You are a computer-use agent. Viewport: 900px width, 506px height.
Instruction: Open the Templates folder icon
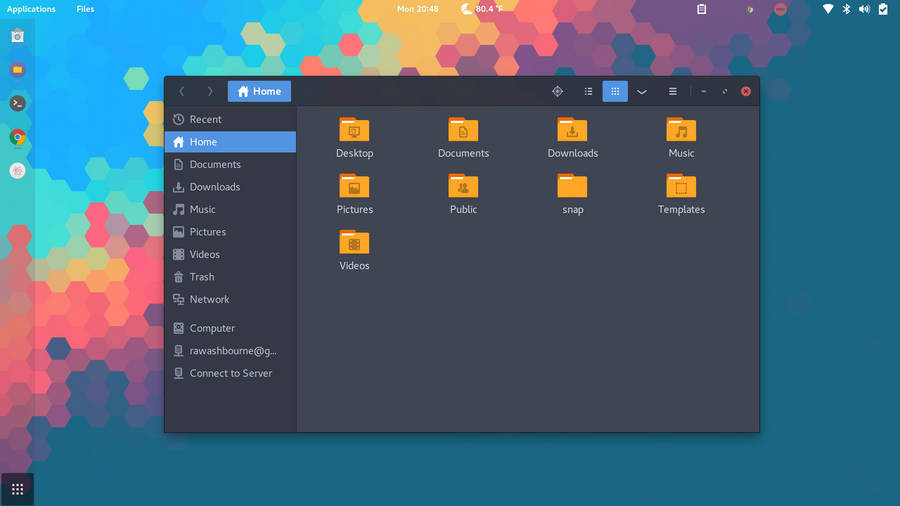pyautogui.click(x=681, y=187)
